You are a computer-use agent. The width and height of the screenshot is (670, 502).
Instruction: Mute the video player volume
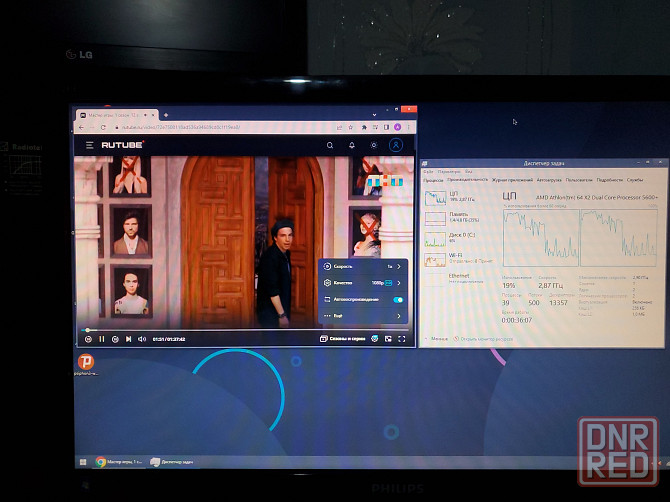click(x=142, y=339)
